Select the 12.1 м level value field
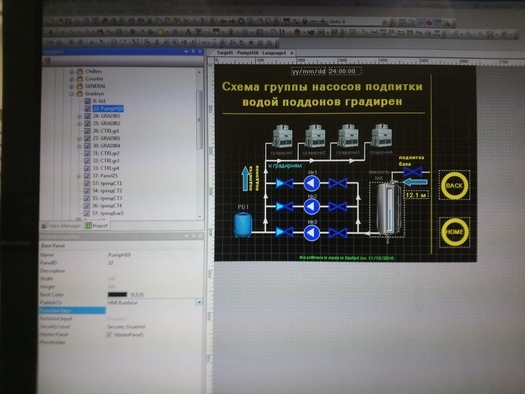The width and height of the screenshot is (525, 394). point(417,195)
